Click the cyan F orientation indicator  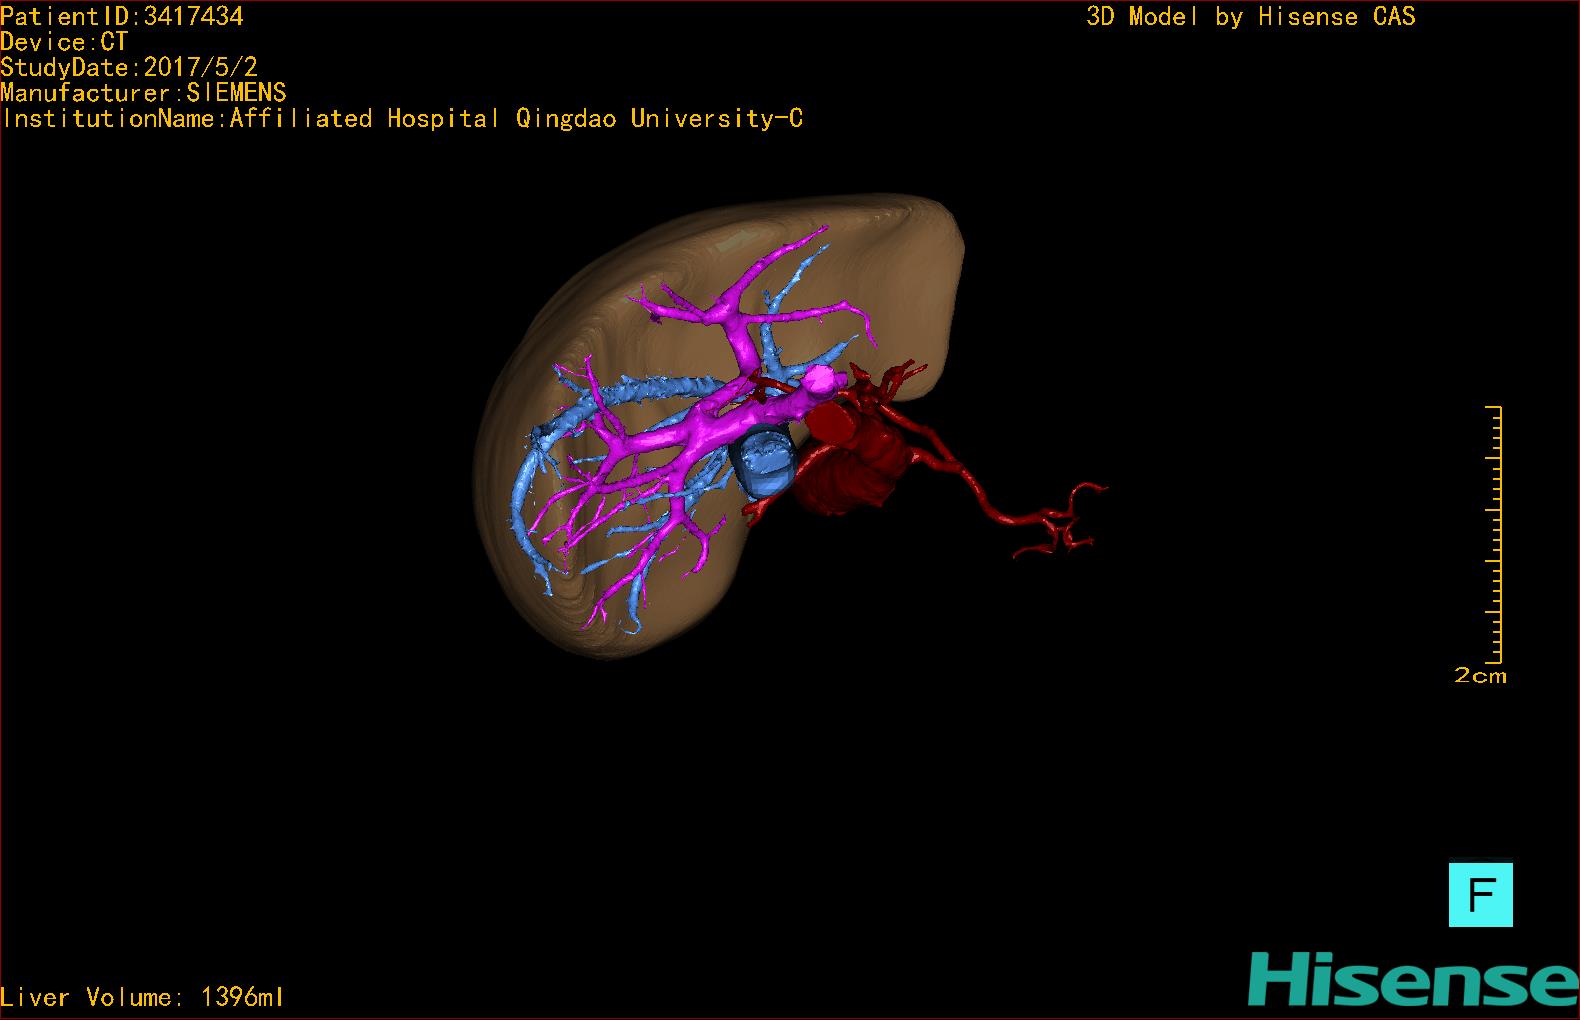(x=1480, y=895)
